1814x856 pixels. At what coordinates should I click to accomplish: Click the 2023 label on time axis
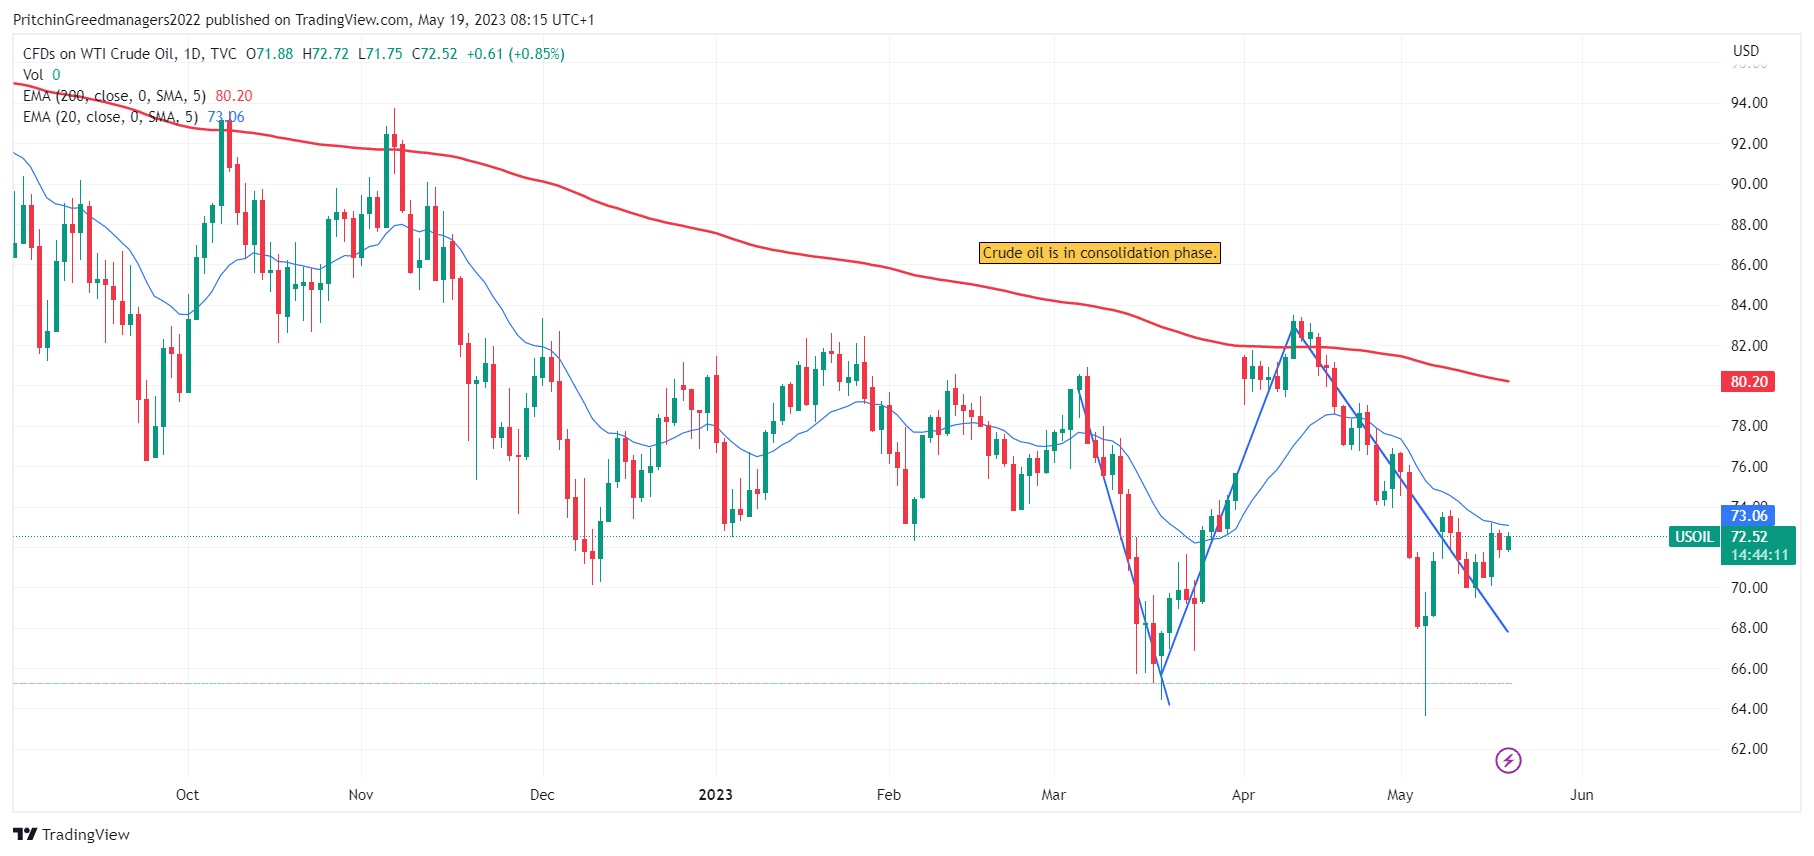point(715,795)
